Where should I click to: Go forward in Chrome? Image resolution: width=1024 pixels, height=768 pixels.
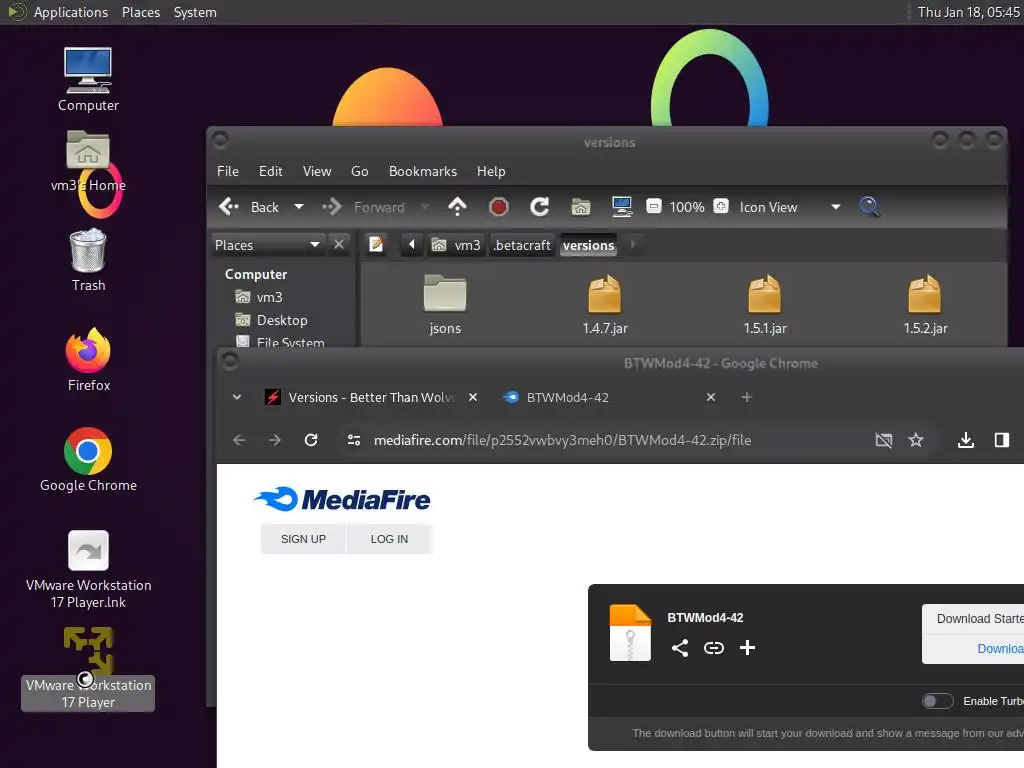pos(275,440)
